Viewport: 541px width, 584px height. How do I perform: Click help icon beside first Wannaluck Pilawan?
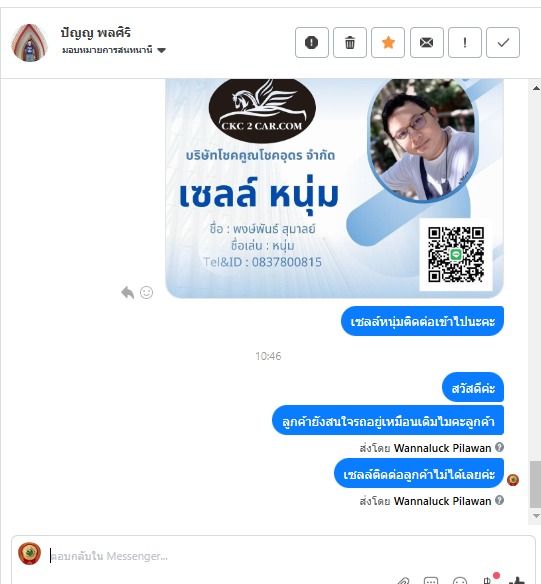click(499, 447)
